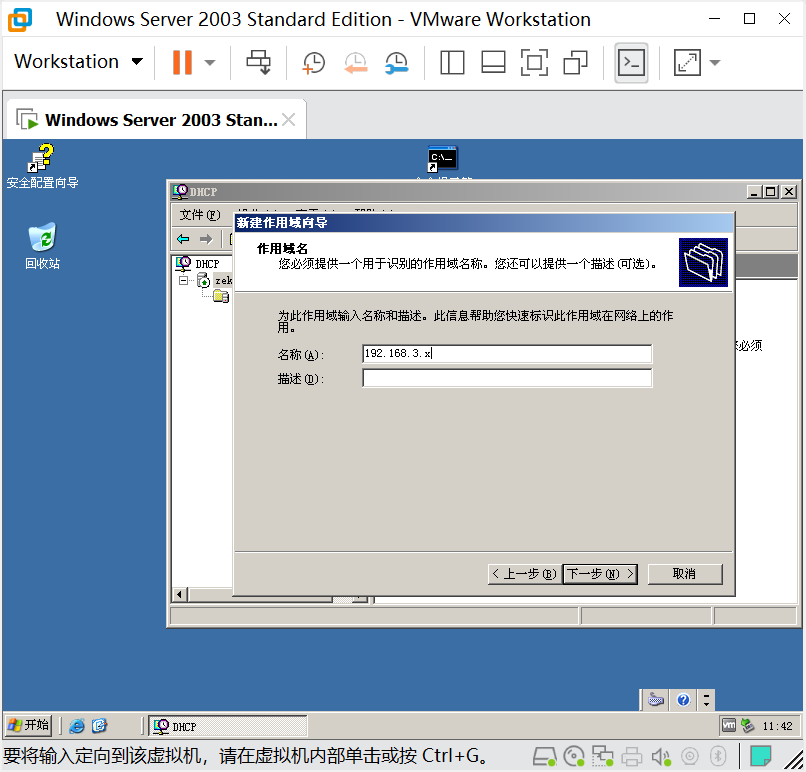Select the folder item under server node
The height and width of the screenshot is (772, 806).
coord(222,297)
